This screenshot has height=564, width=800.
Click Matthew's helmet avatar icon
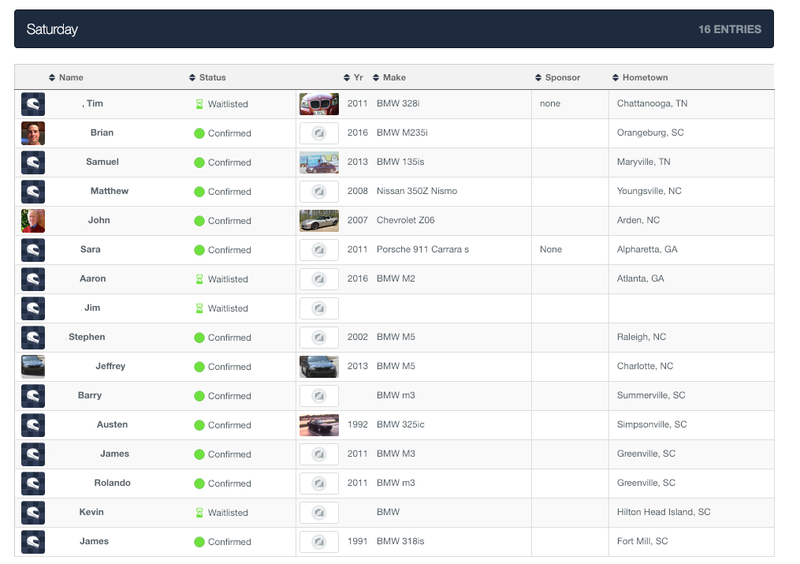point(33,192)
